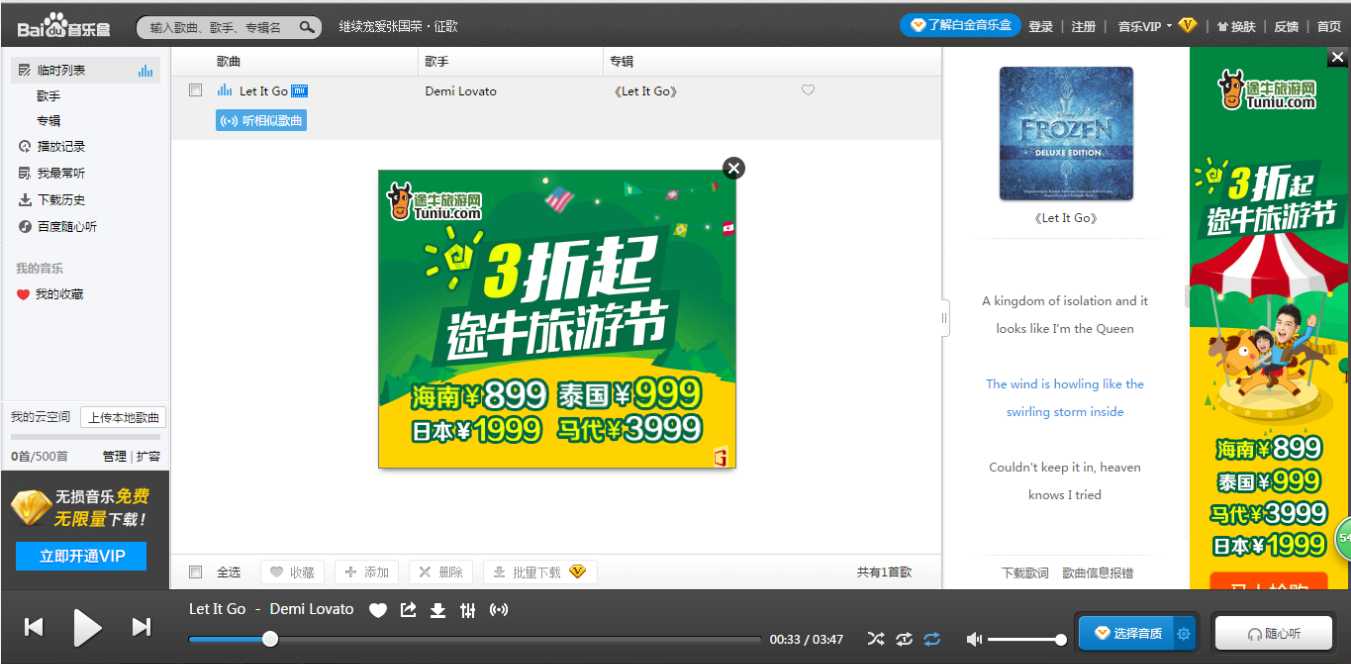The image size is (1351, 664).
Task: Click the Demi Lovato artist name in list
Action: 461,91
